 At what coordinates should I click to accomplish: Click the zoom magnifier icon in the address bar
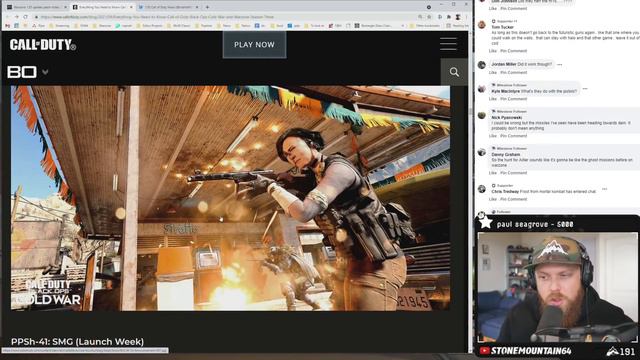tap(420, 17)
